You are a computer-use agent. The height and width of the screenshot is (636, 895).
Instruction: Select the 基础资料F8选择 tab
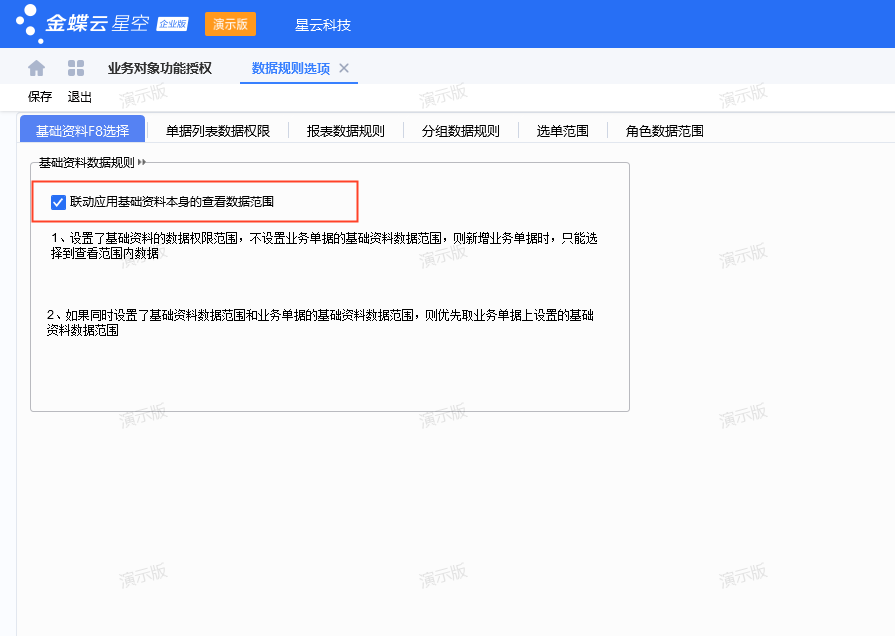click(x=82, y=130)
